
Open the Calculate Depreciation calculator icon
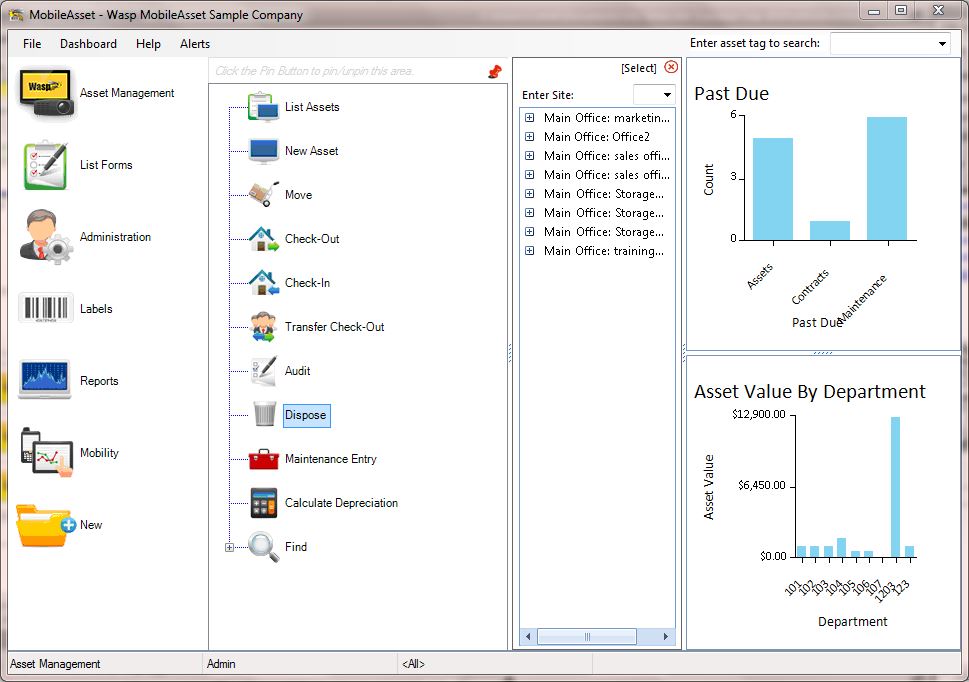tap(263, 503)
